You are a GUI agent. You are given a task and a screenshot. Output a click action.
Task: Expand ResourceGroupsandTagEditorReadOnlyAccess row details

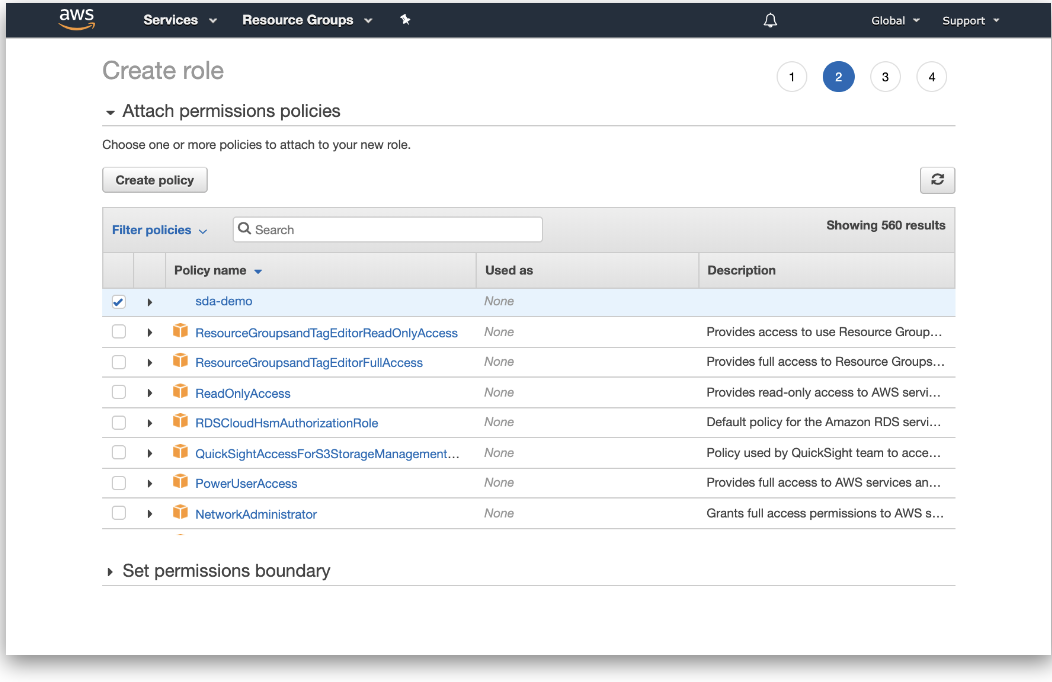click(150, 333)
